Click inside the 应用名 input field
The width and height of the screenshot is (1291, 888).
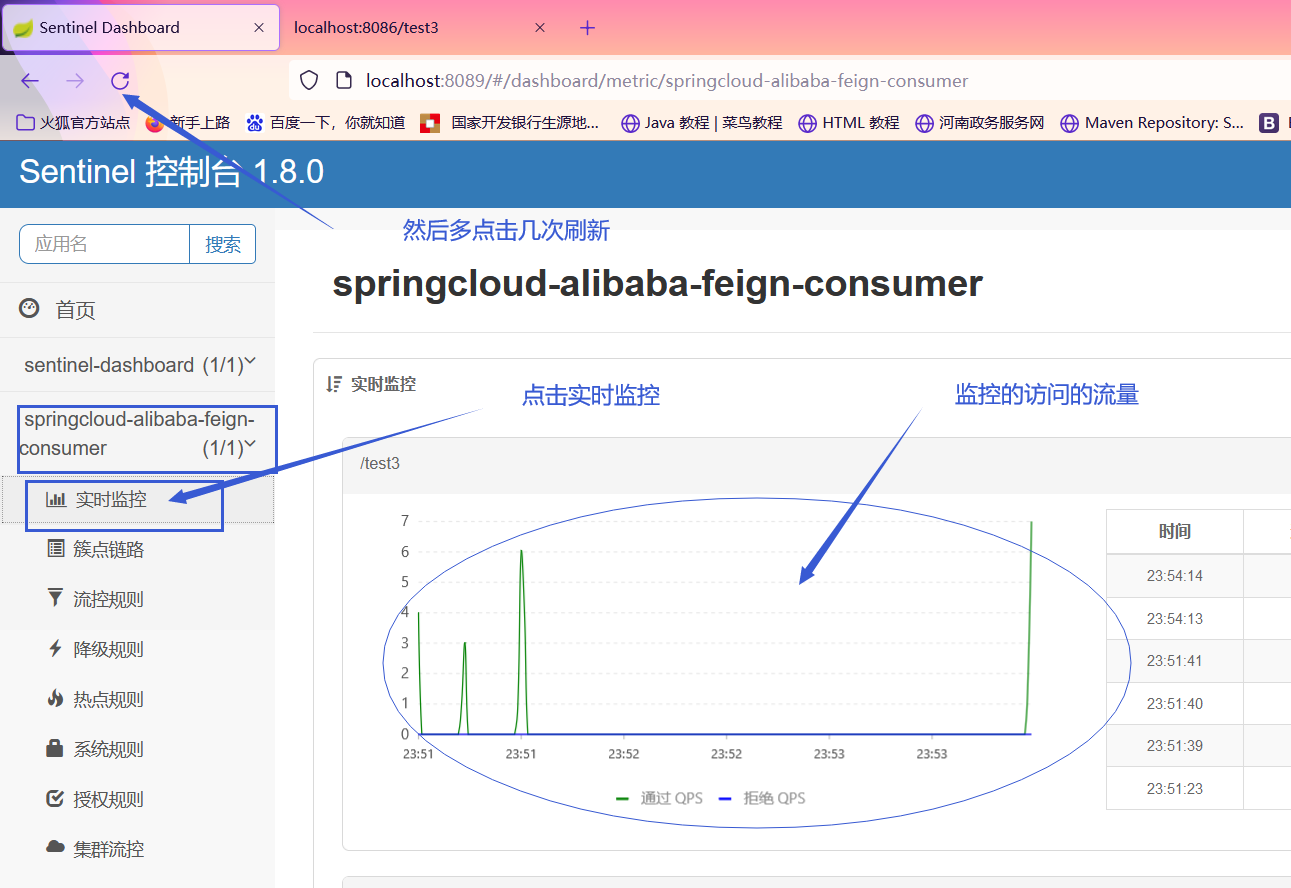pos(104,243)
